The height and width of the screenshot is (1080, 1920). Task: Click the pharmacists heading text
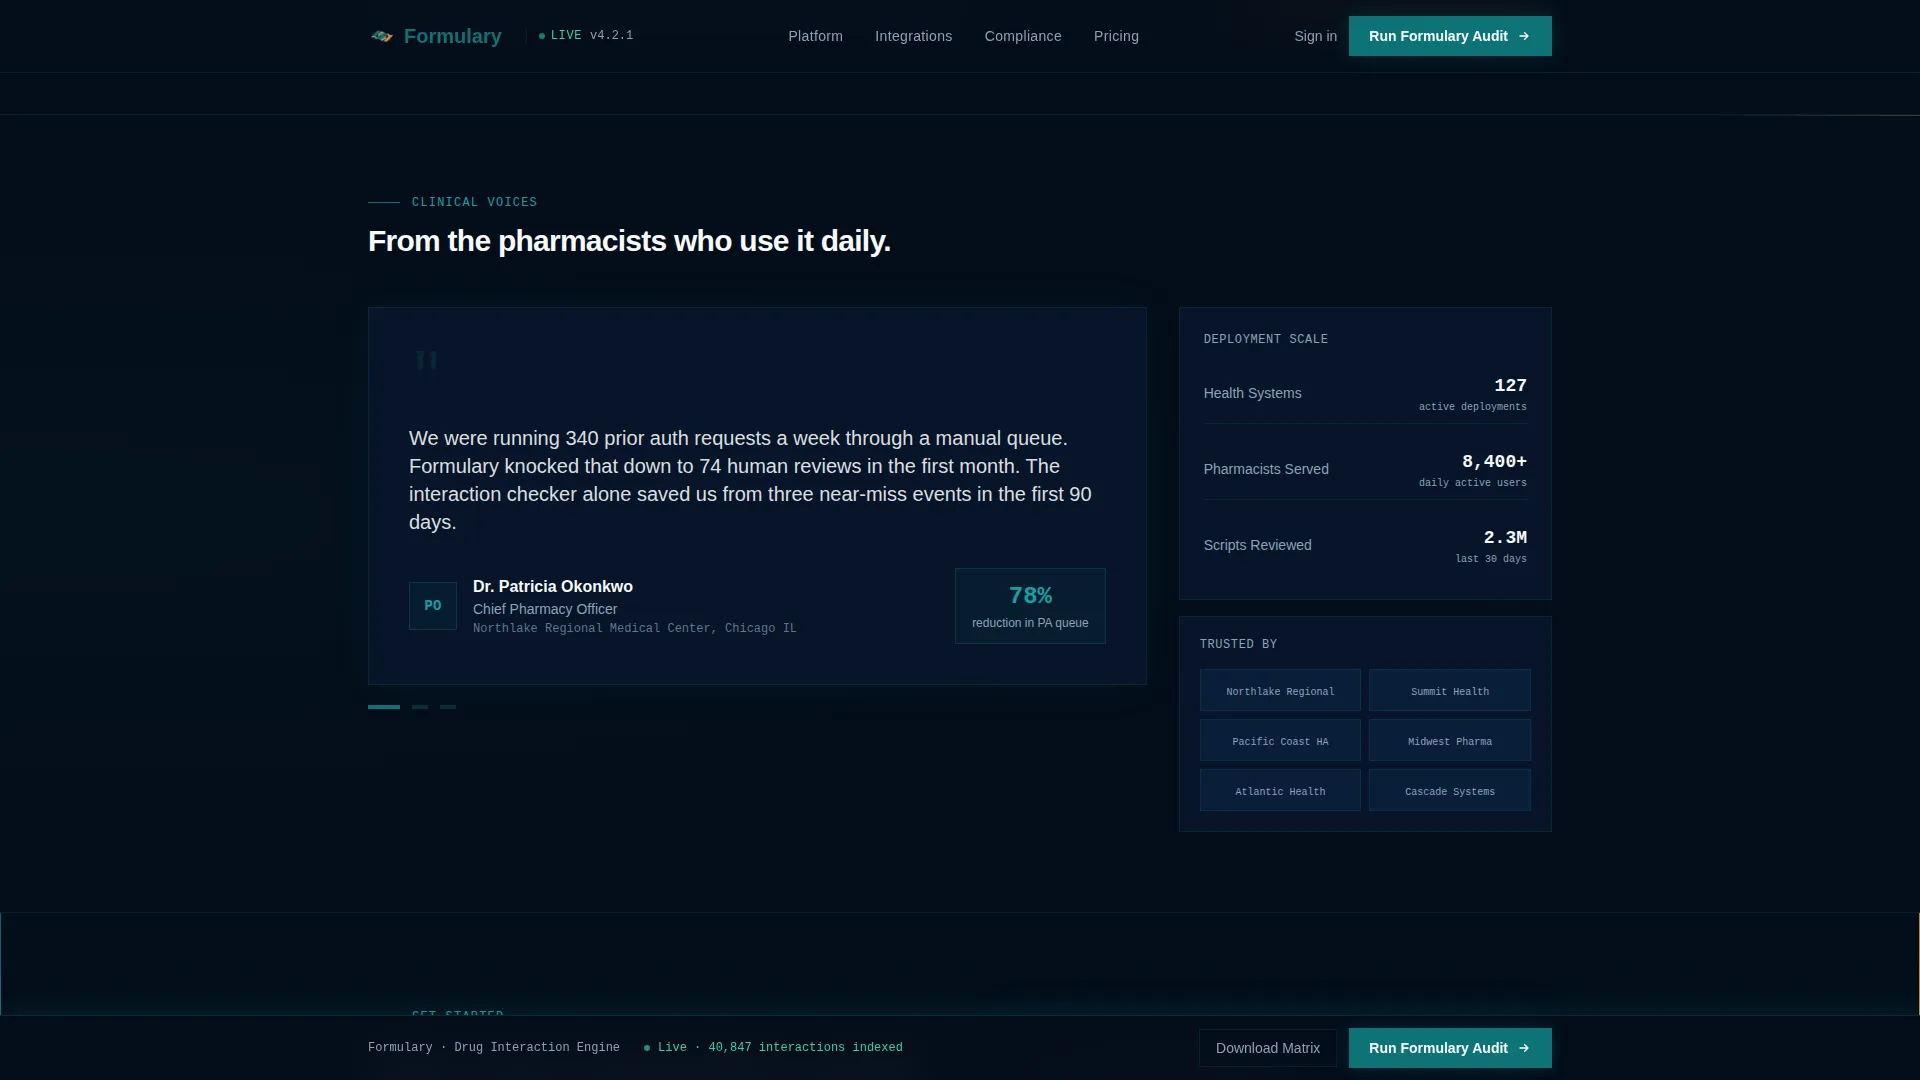629,241
